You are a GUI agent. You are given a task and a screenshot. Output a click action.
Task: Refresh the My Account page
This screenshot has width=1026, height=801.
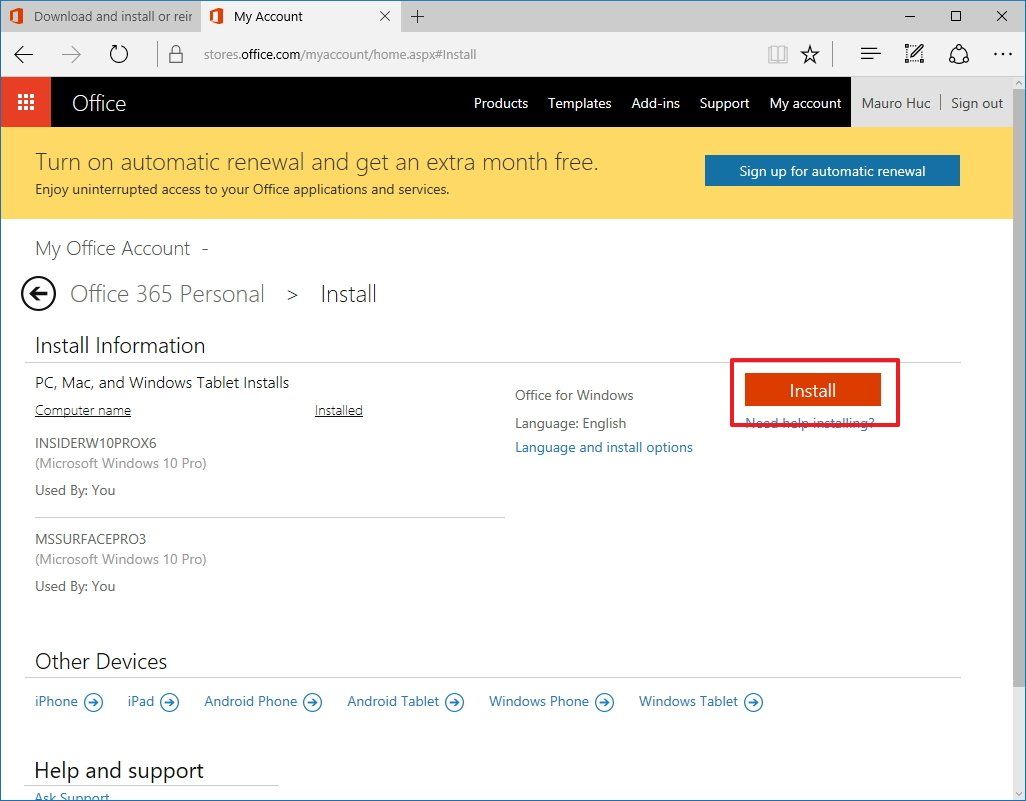(x=118, y=54)
